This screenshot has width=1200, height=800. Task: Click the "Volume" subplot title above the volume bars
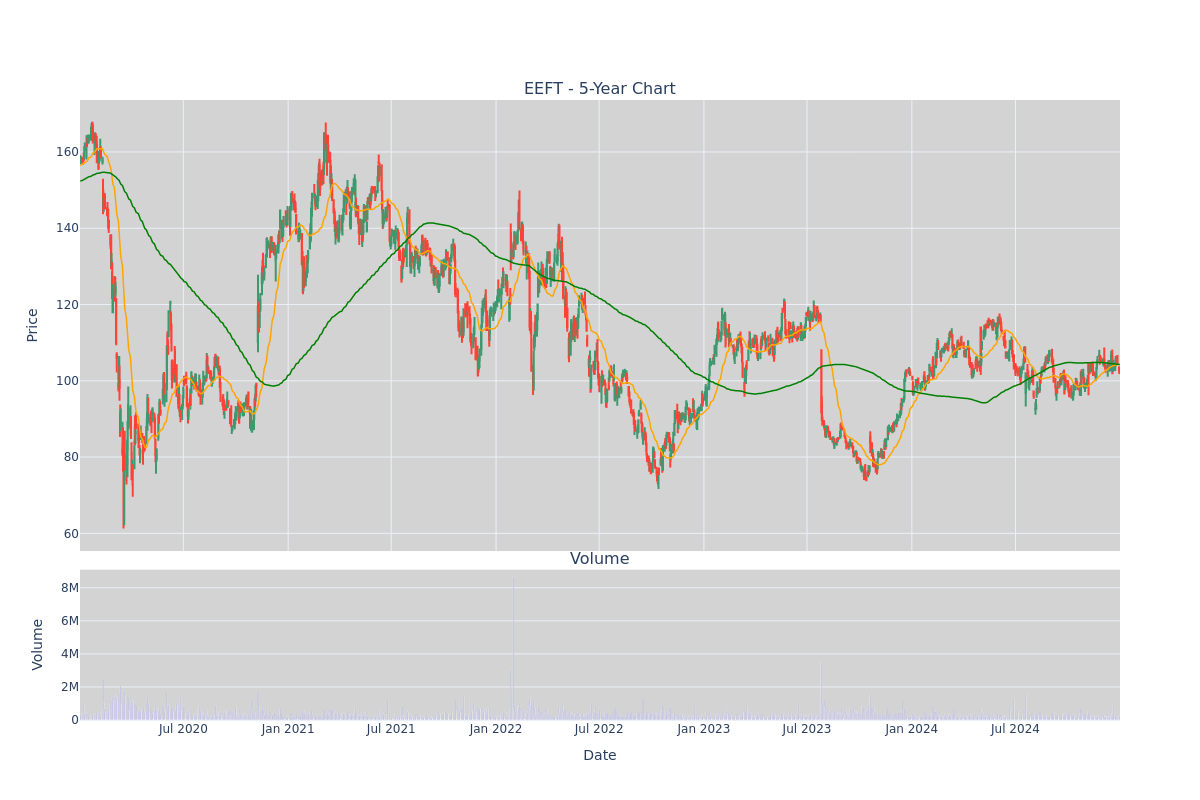coord(600,559)
